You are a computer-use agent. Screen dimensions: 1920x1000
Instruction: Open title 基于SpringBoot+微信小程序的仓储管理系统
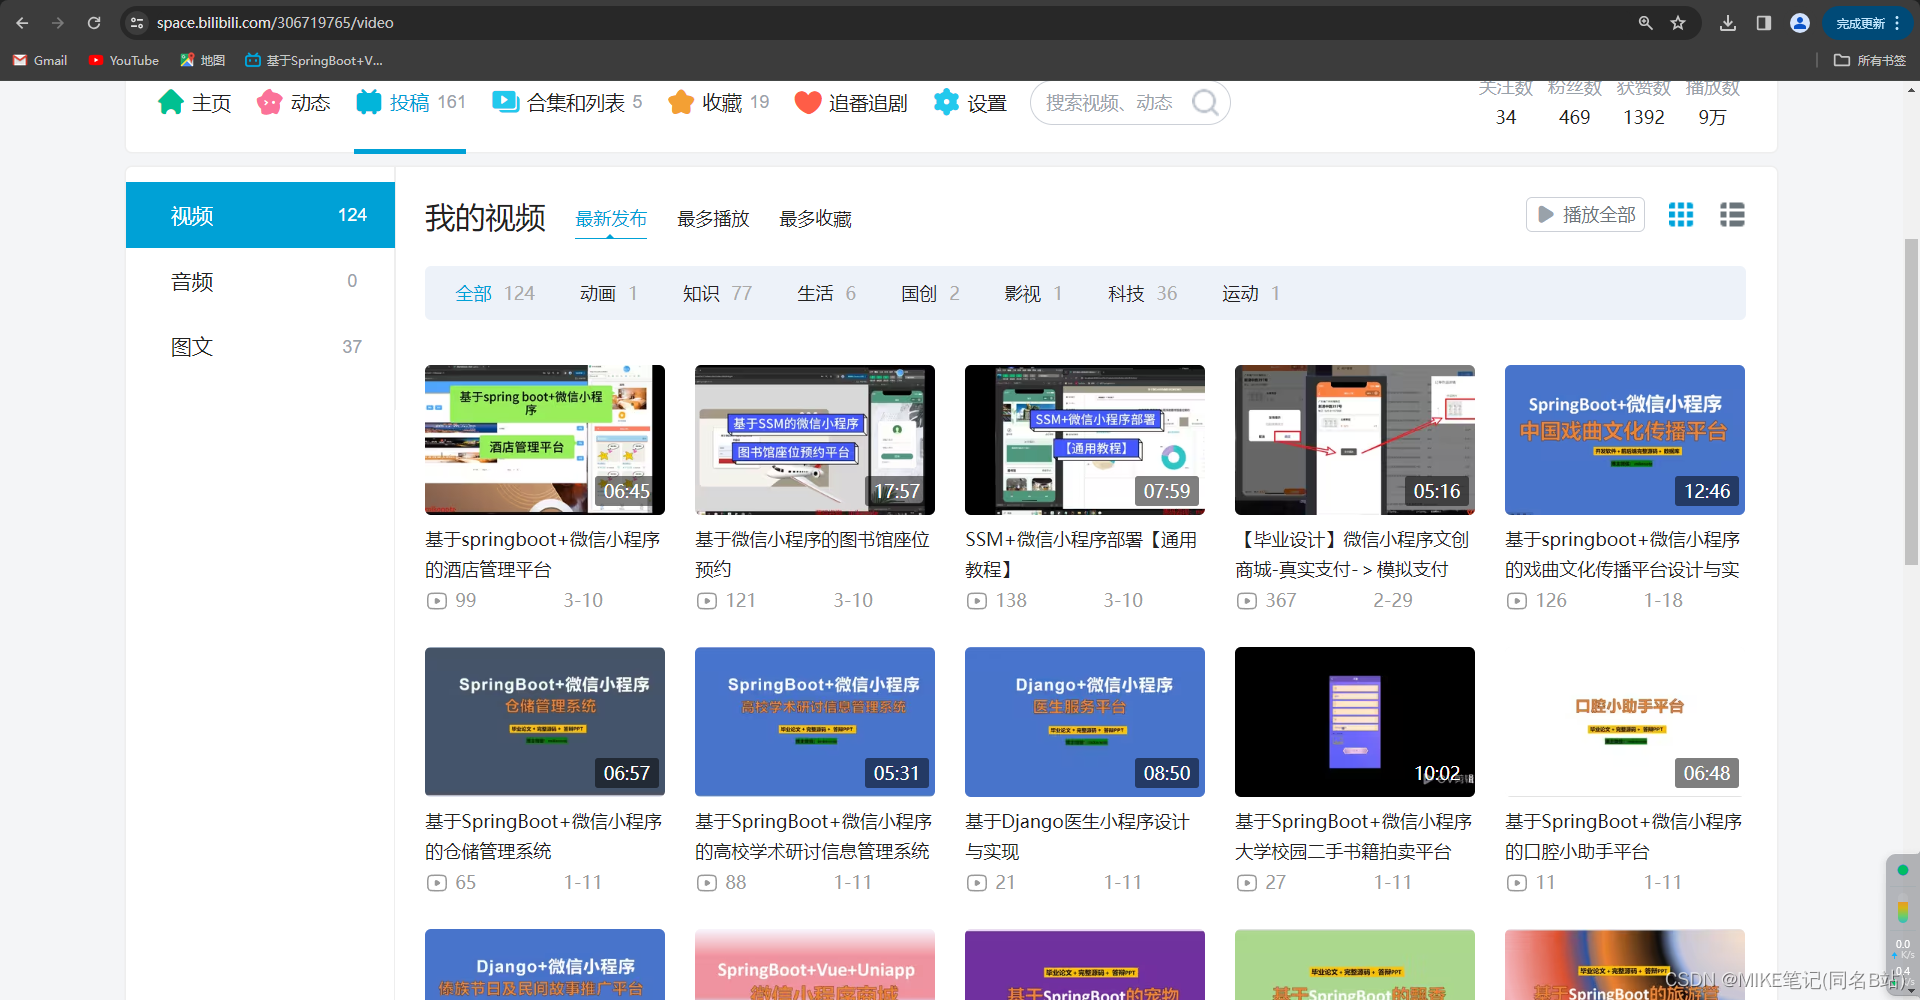(544, 836)
